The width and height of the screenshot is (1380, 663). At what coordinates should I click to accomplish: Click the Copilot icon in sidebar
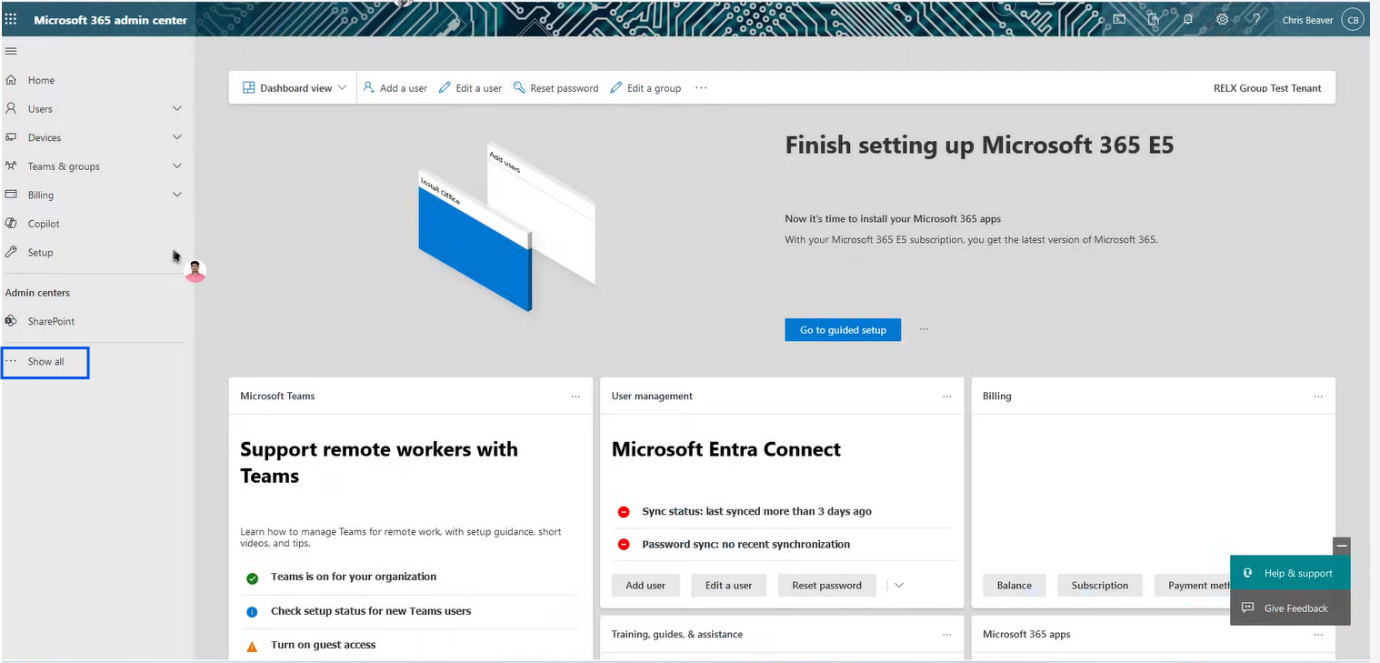(11, 223)
